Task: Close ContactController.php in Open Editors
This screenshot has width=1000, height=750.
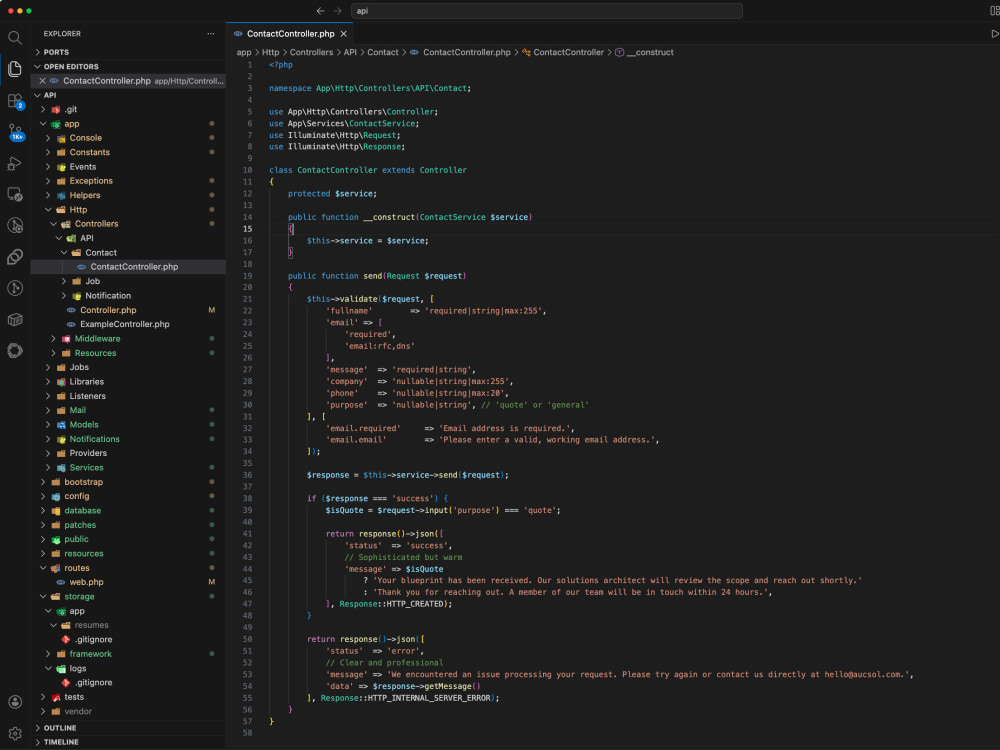Action: coord(42,81)
